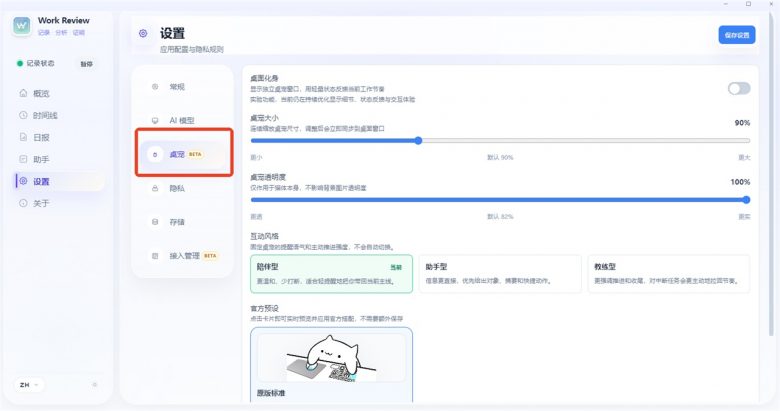Click the 桌宠大小 size slider track
The width and height of the screenshot is (780, 411).
tap(500, 141)
